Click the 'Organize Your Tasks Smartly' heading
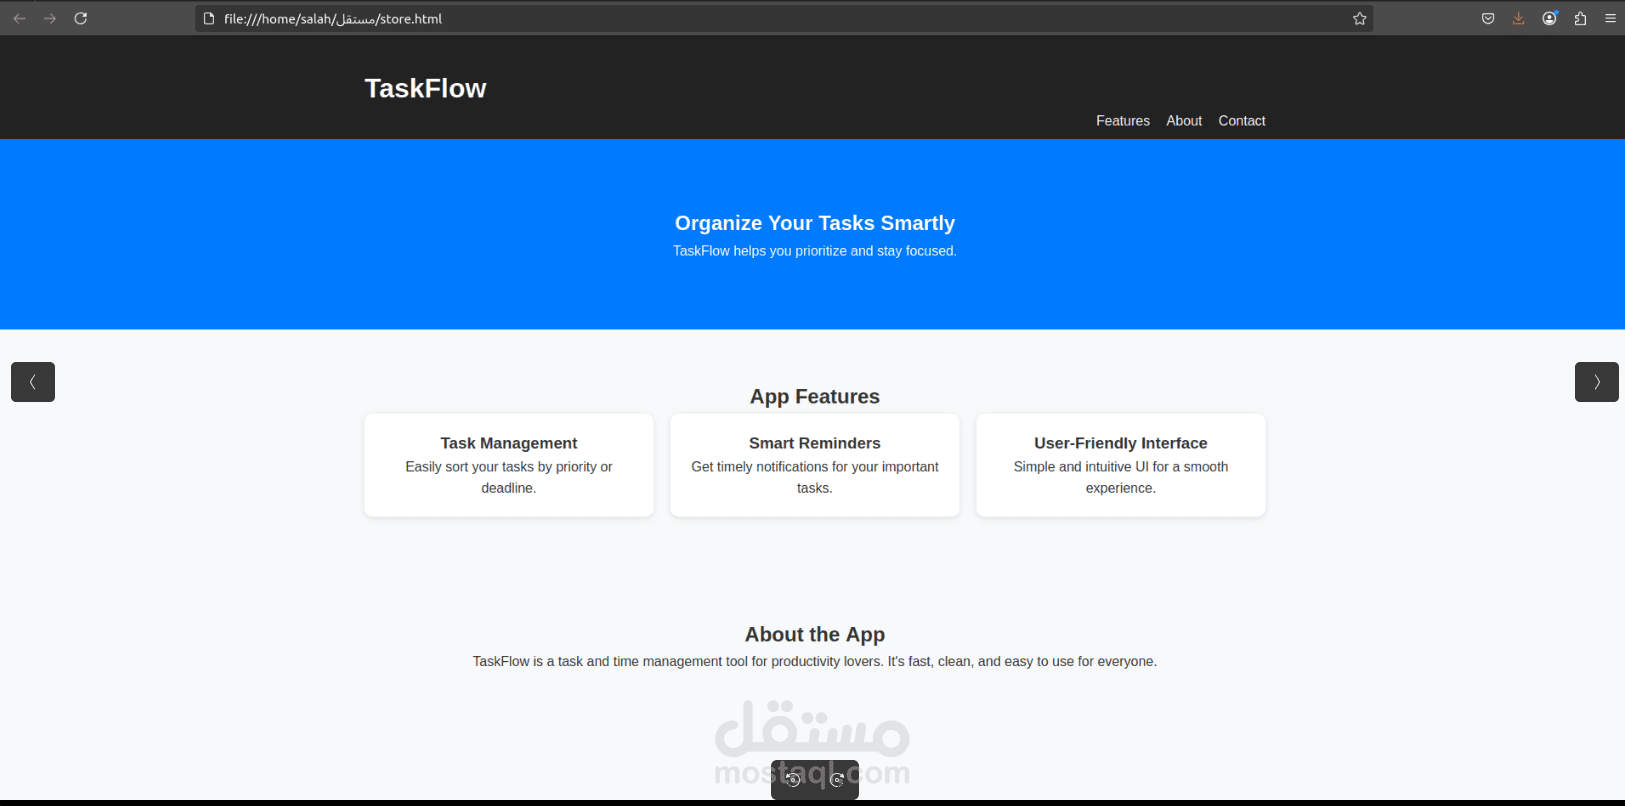Screen dimensions: 1625x806 pyautogui.click(x=815, y=223)
